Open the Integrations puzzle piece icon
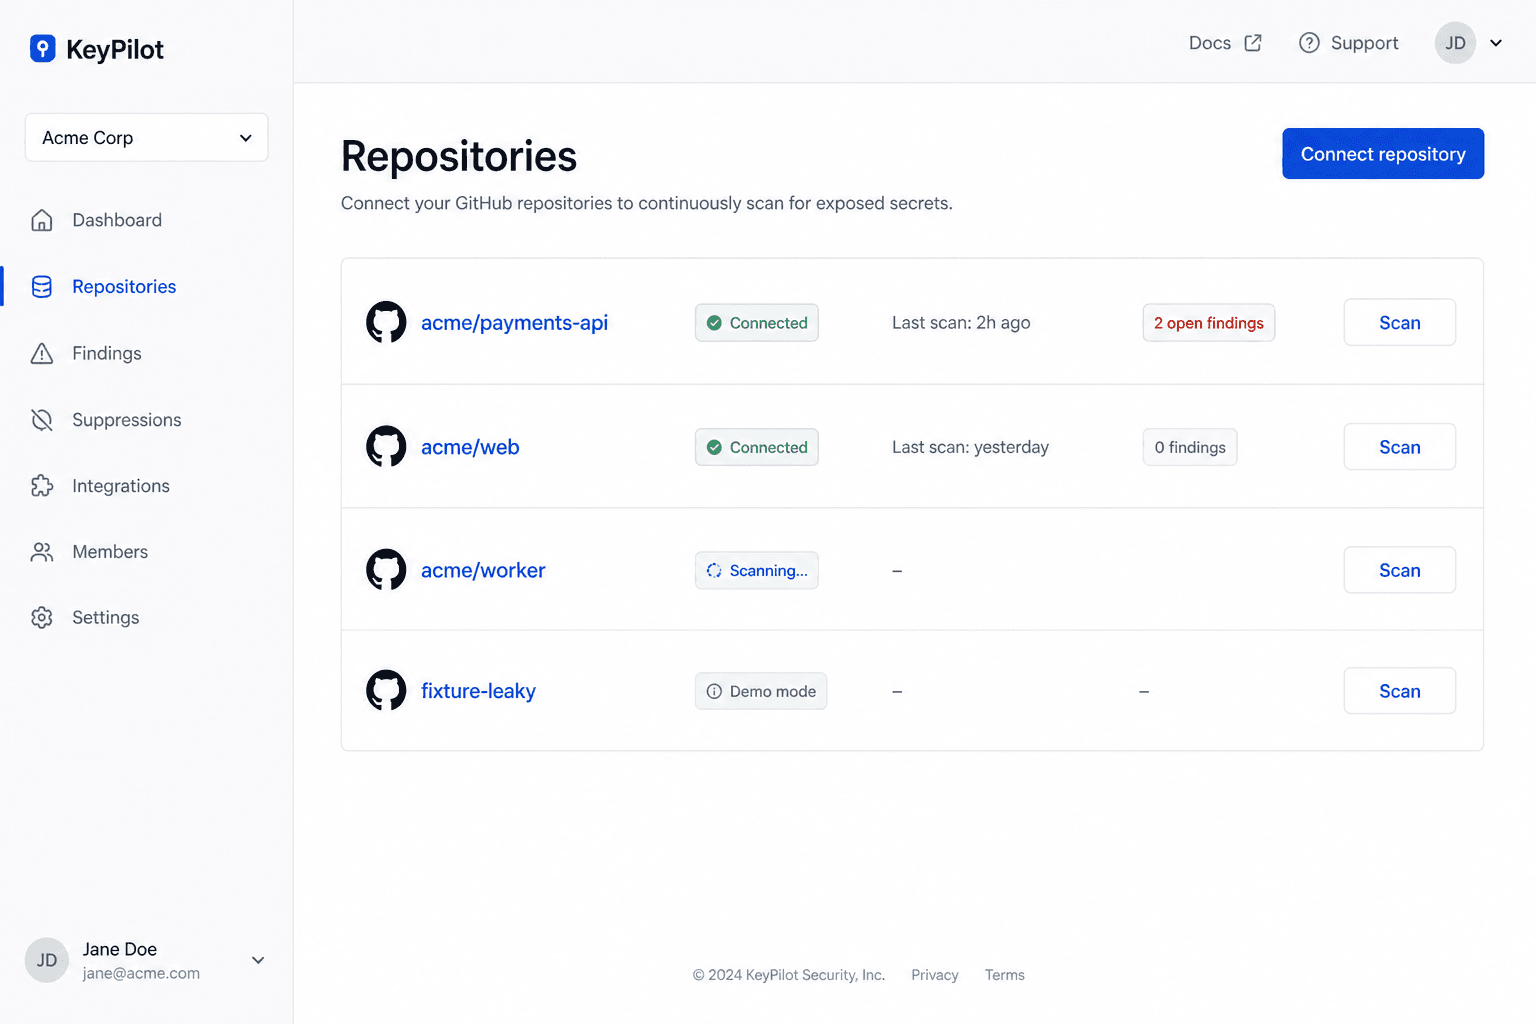 point(42,486)
